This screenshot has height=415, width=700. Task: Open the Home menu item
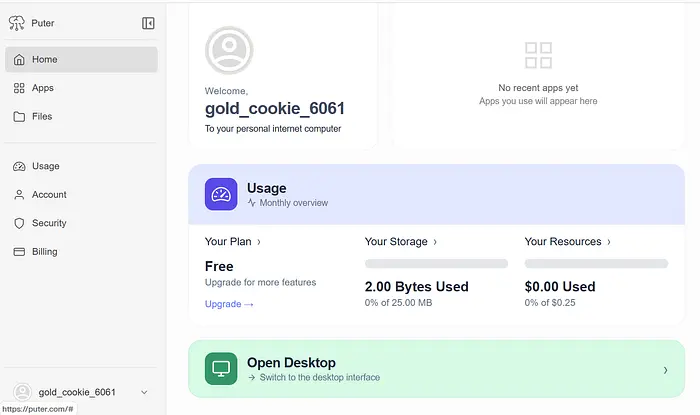[x=81, y=59]
